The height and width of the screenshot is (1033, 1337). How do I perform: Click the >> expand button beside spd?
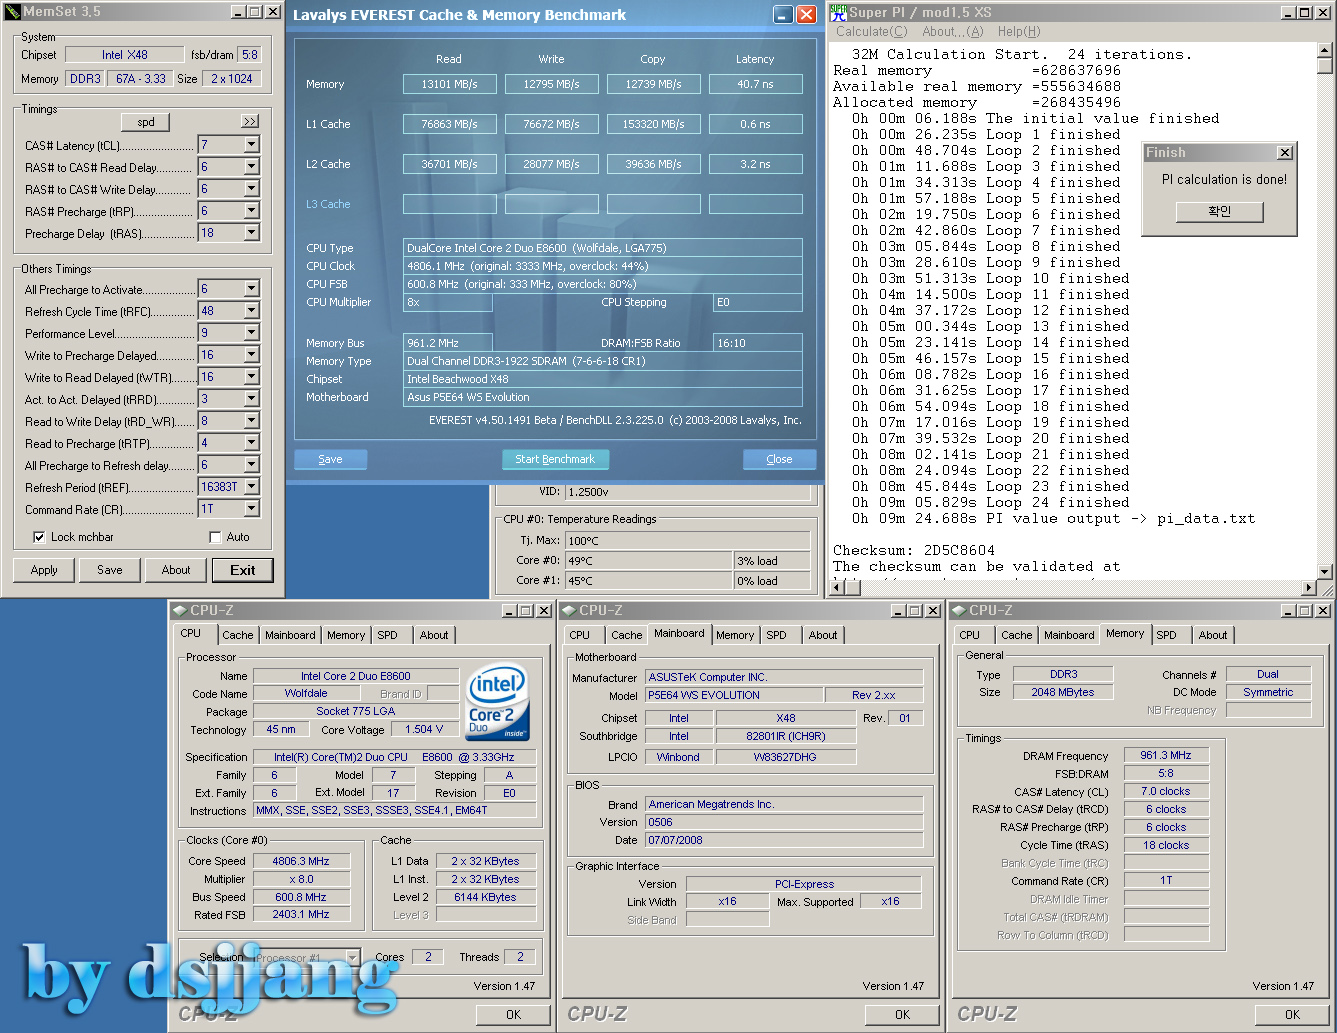point(250,121)
